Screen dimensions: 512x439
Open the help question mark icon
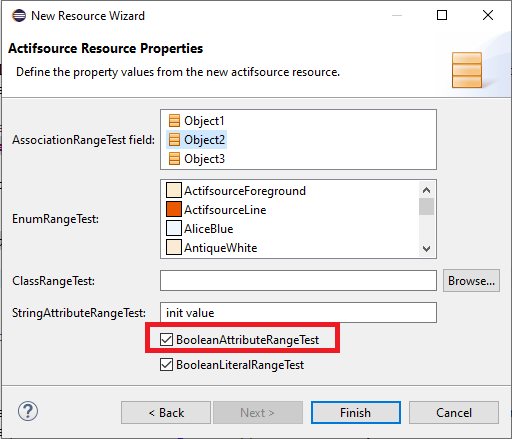pos(28,411)
